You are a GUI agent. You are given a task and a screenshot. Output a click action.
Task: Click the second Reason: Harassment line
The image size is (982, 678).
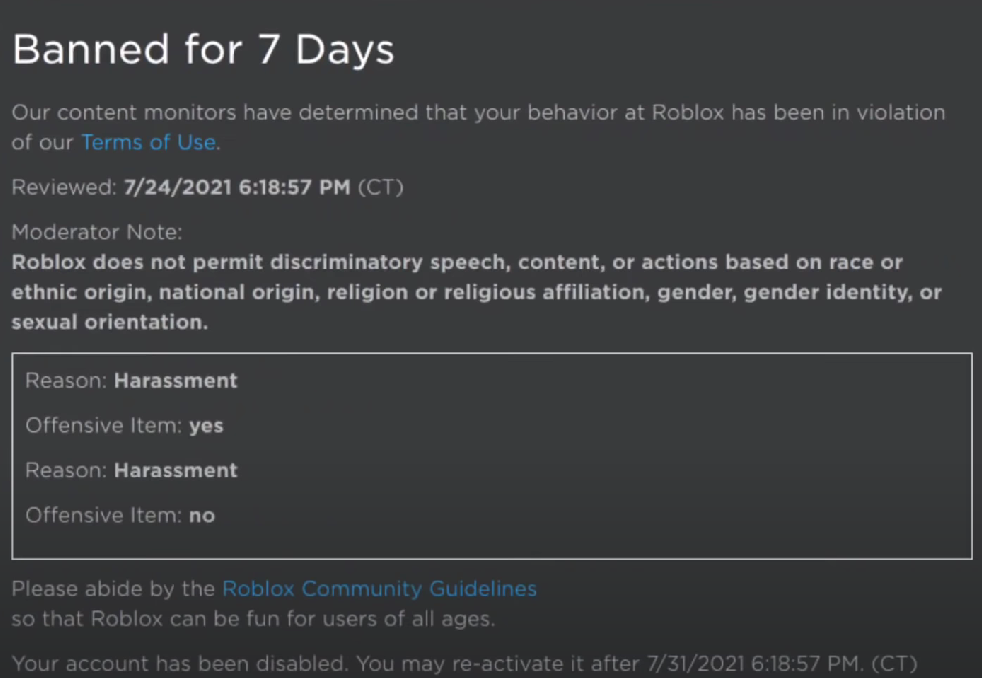point(132,470)
